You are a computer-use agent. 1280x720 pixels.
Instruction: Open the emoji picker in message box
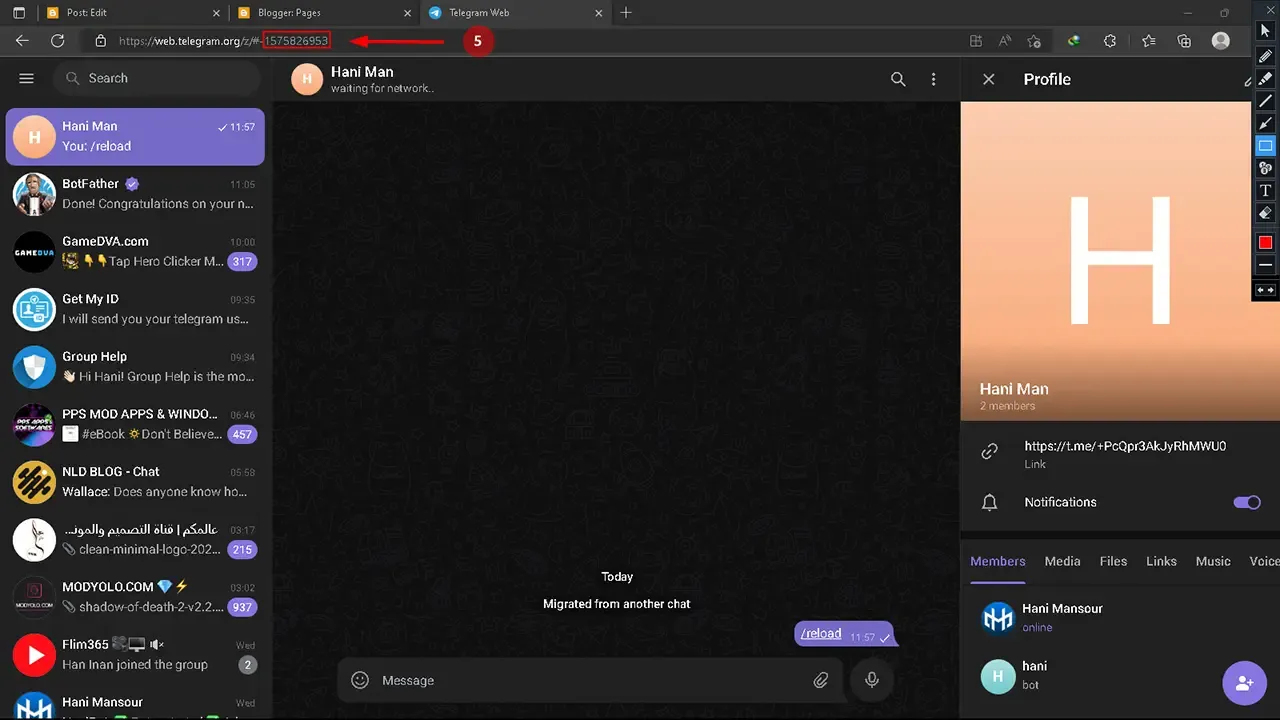click(360, 680)
